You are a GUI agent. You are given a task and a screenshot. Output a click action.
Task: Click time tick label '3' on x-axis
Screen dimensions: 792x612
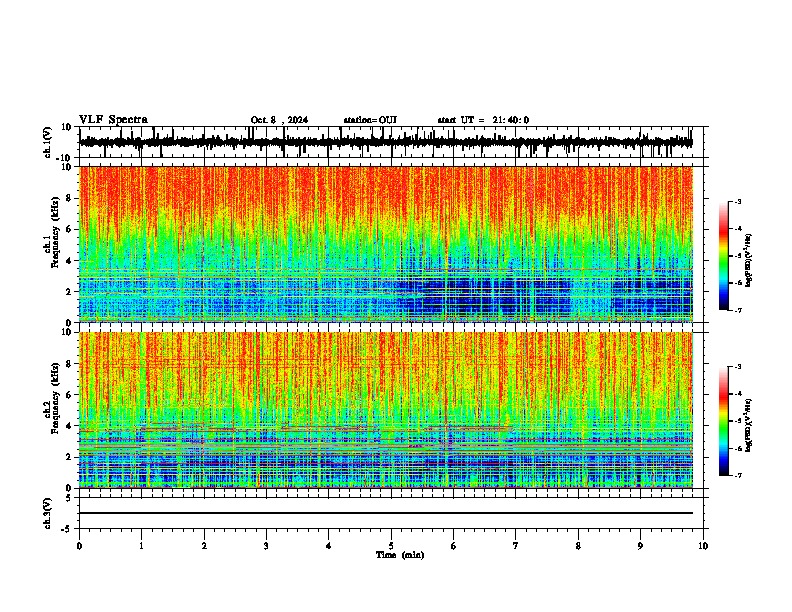pos(266,546)
